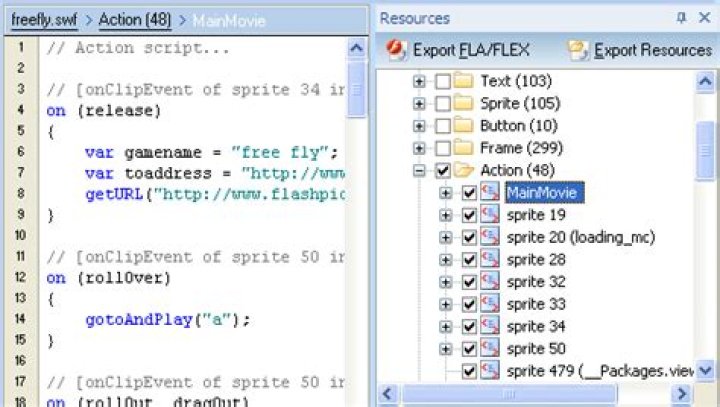This screenshot has width=720, height=407.
Task: Uncheck the sprite 33 checkbox
Action: (469, 304)
